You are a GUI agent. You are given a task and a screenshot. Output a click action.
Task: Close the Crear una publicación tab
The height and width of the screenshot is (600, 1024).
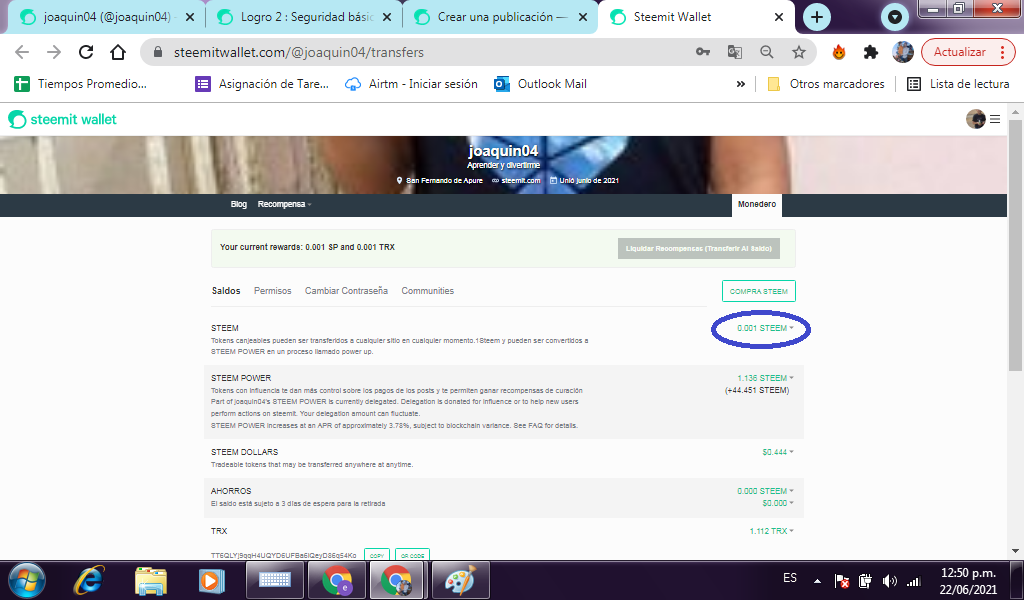583,18
